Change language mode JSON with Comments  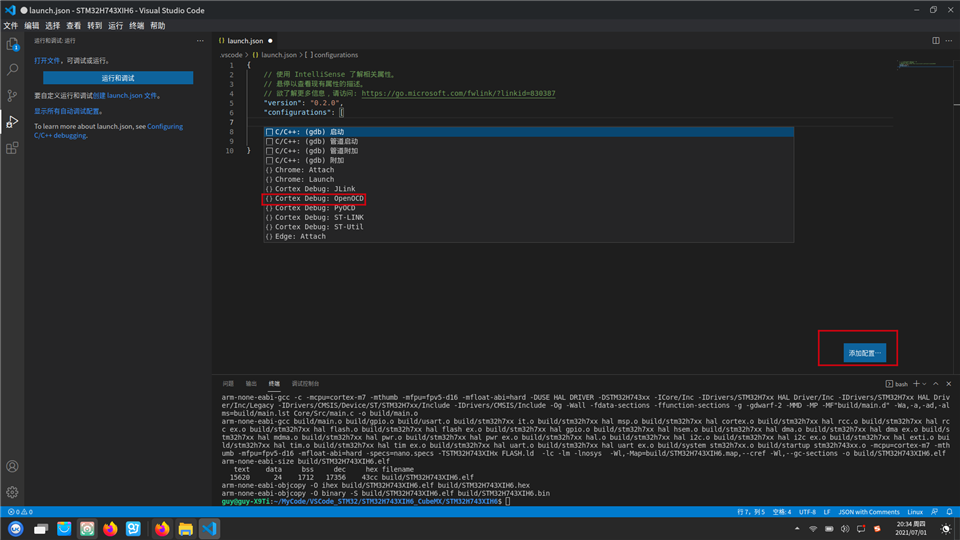(869, 512)
